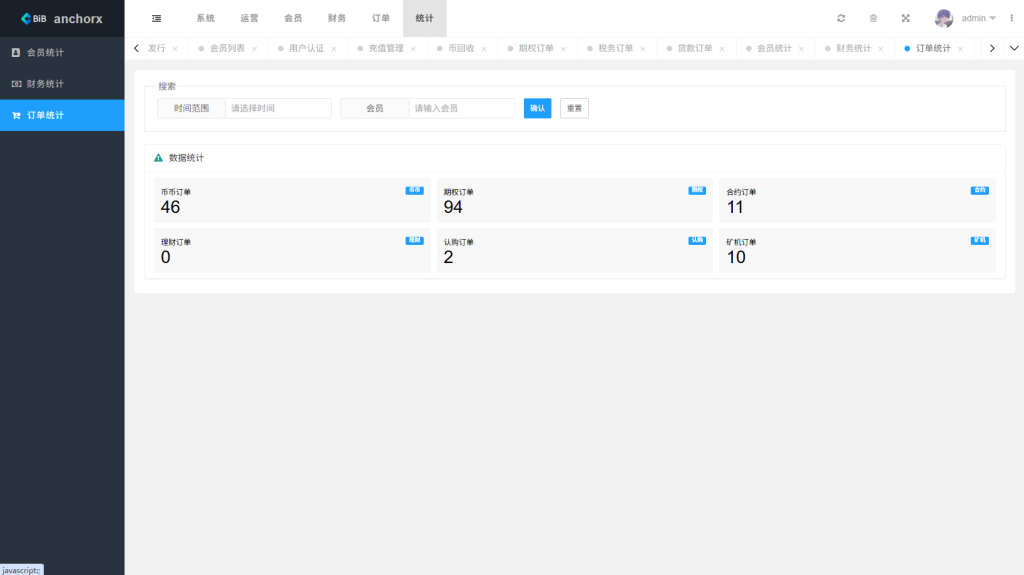Select 会员统计 in the sidebar

click(45, 52)
